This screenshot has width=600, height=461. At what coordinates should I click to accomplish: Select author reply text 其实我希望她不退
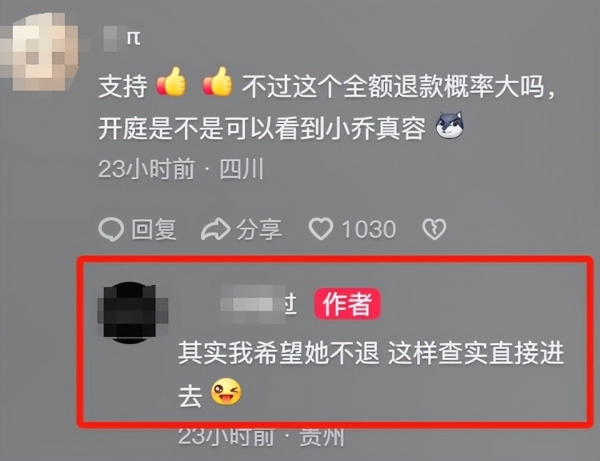coord(279,353)
